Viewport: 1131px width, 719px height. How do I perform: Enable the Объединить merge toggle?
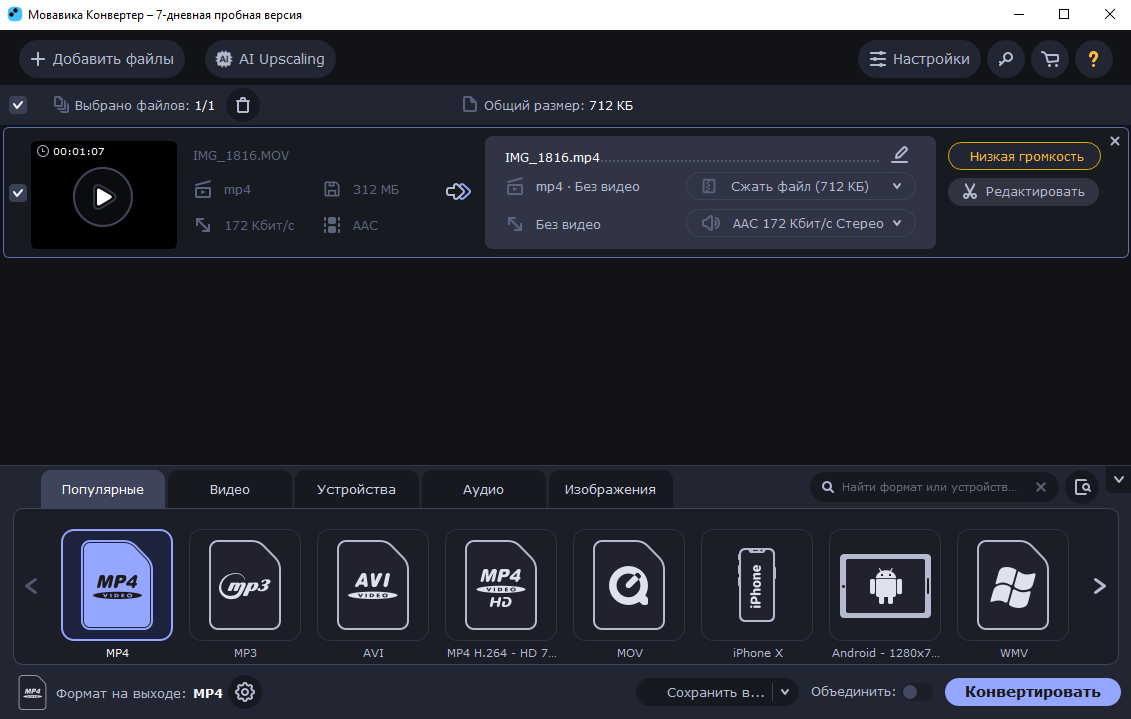915,692
